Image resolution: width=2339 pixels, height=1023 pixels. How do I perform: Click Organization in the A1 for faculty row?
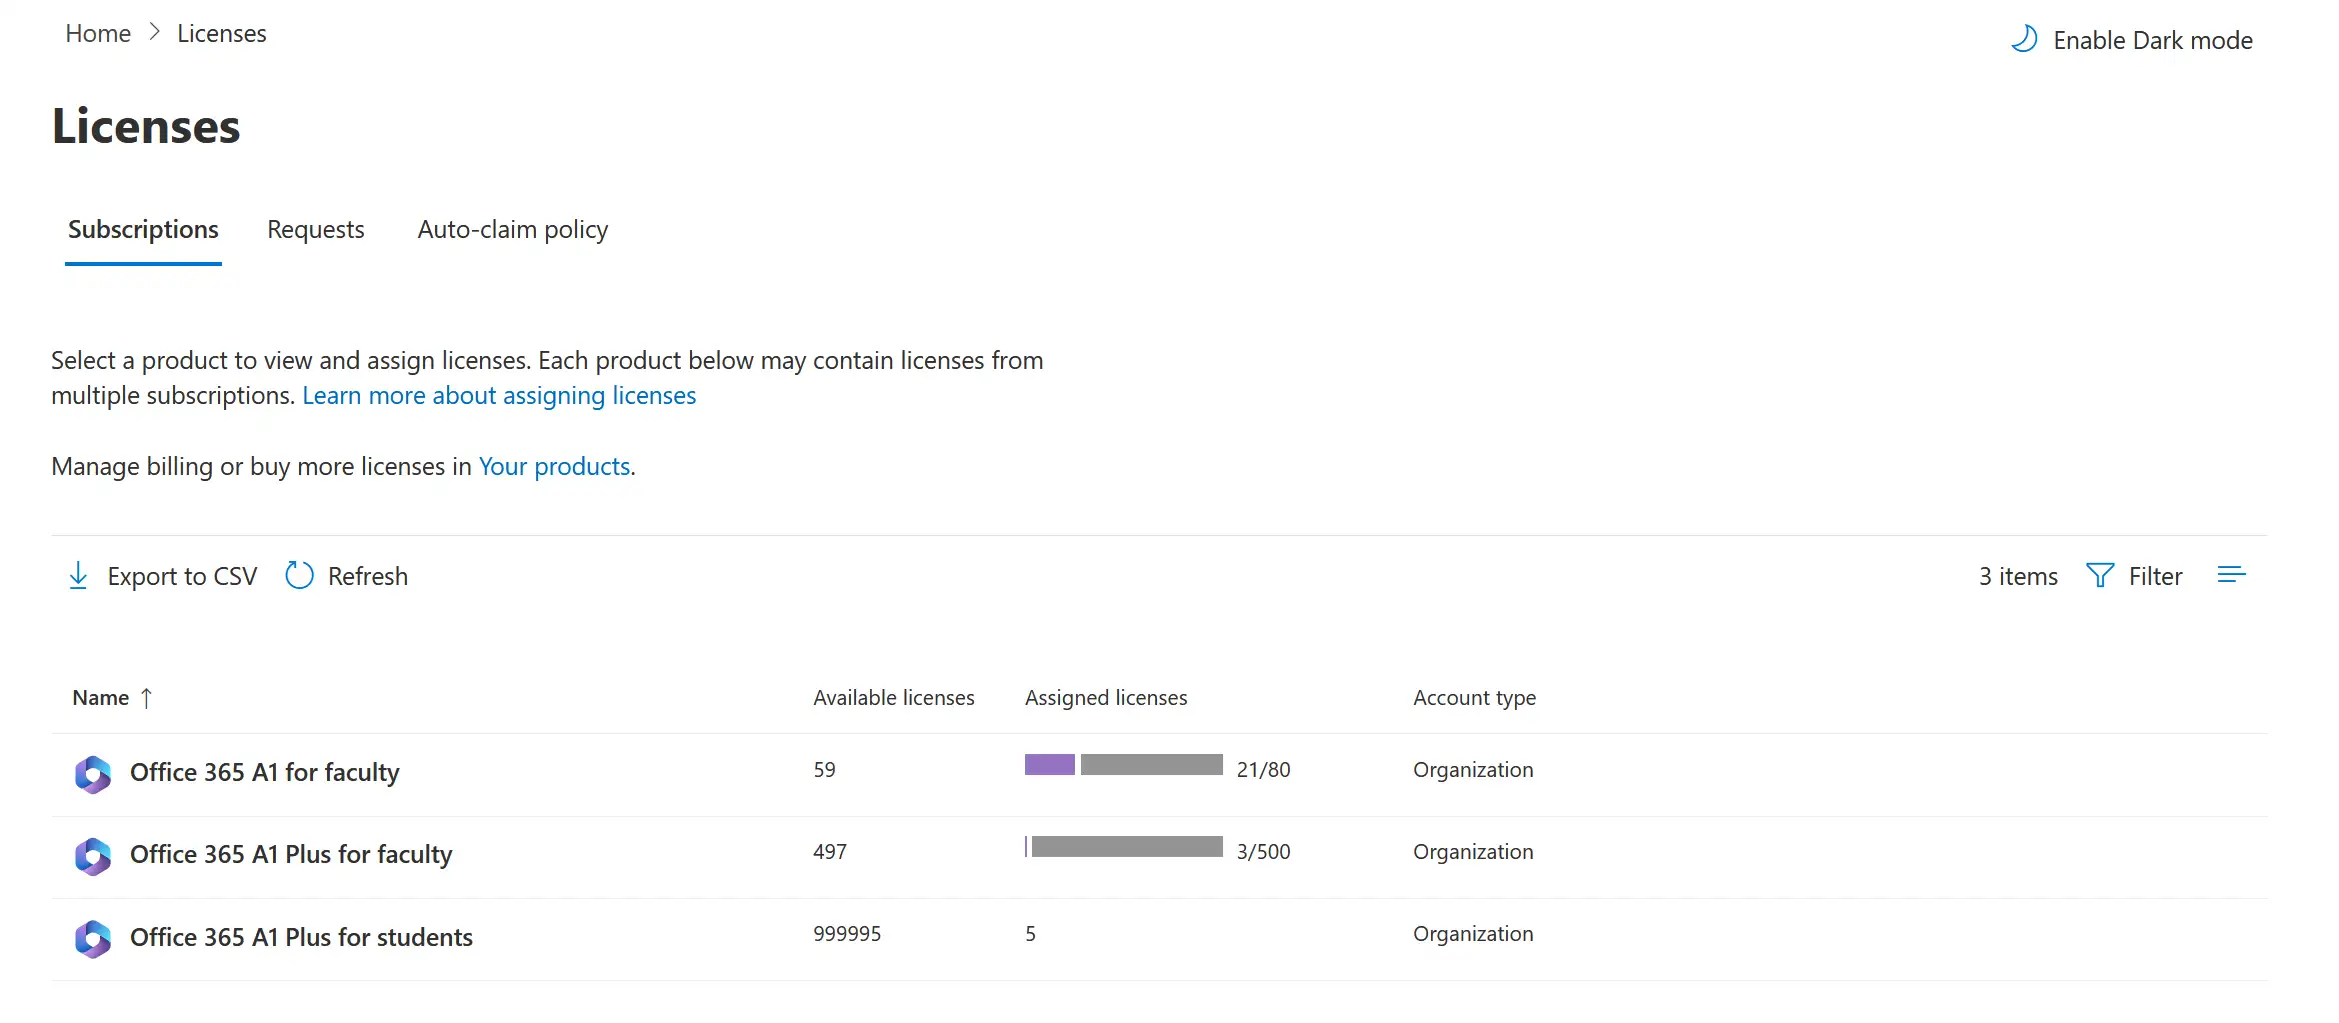pos(1473,770)
